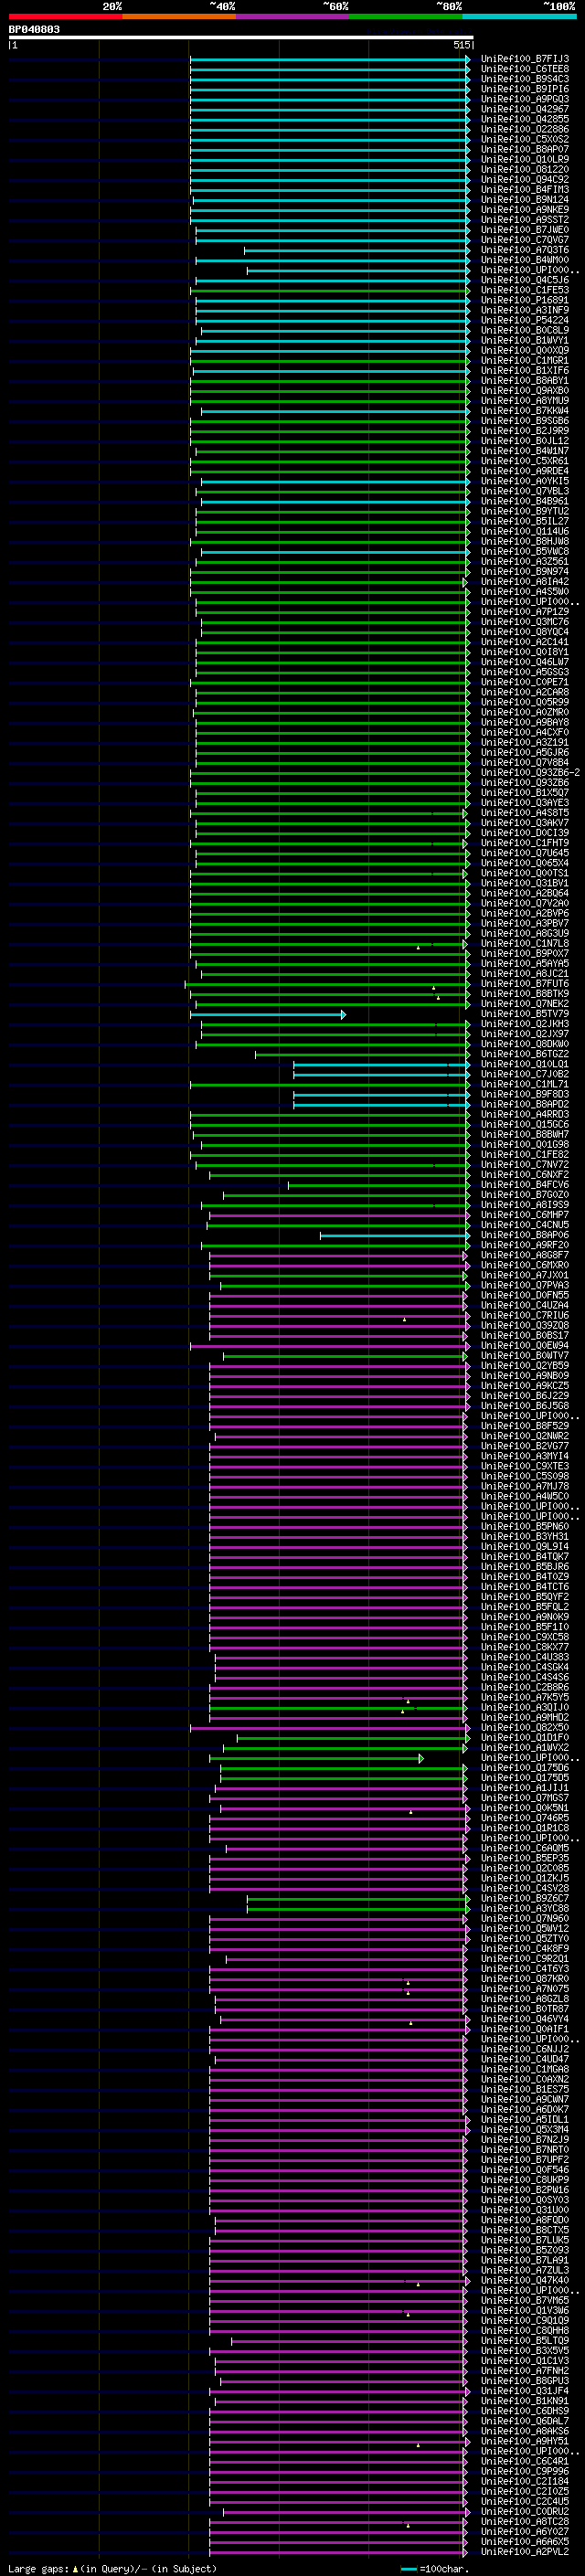Image resolution: width=585 pixels, height=2576 pixels.
Task: Select the UniRef100_C0DRU2 label
Action: (x=524, y=2511)
